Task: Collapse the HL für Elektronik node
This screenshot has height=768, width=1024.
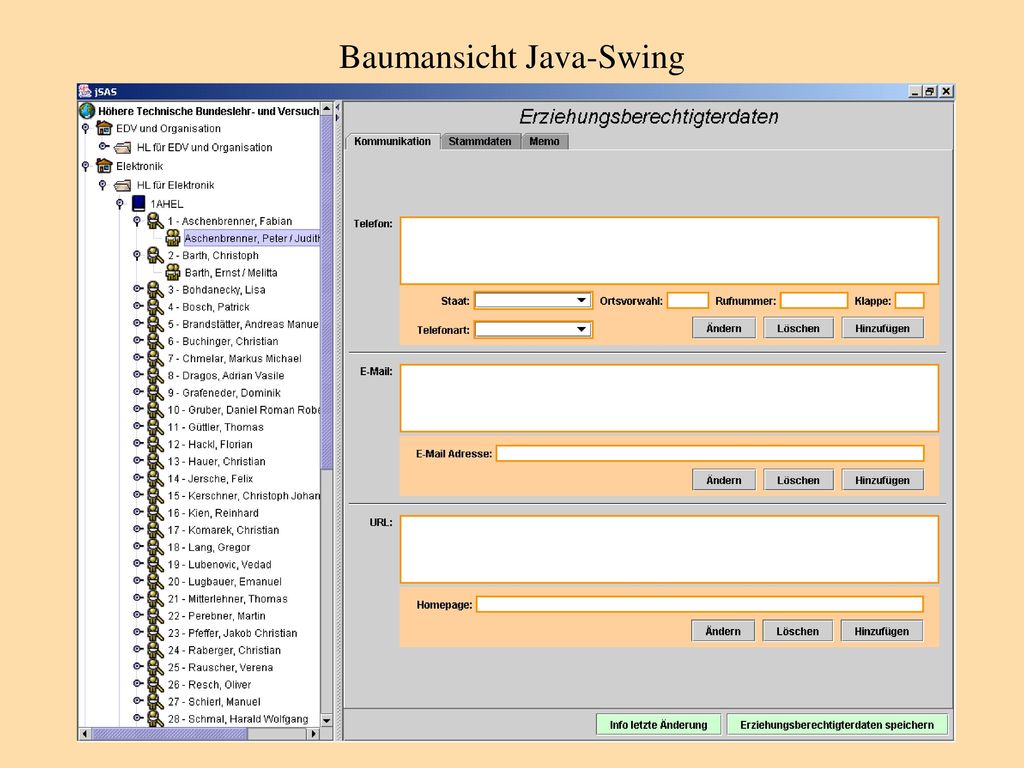Action: 103,185
